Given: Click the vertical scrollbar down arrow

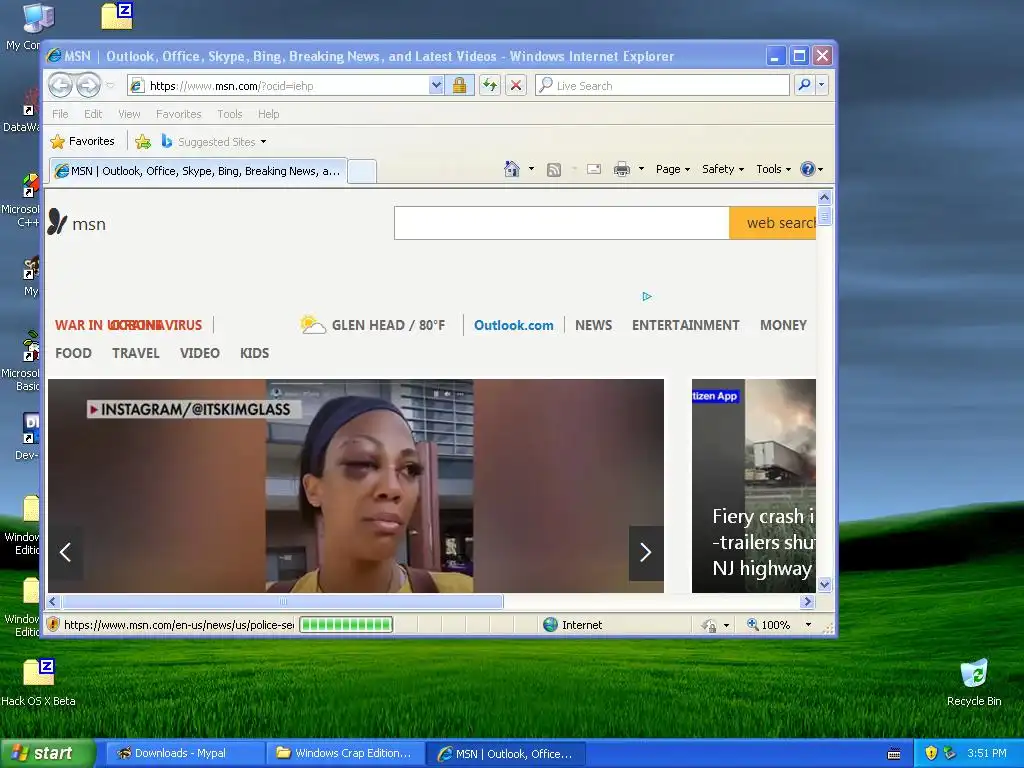Looking at the screenshot, I should 824,584.
